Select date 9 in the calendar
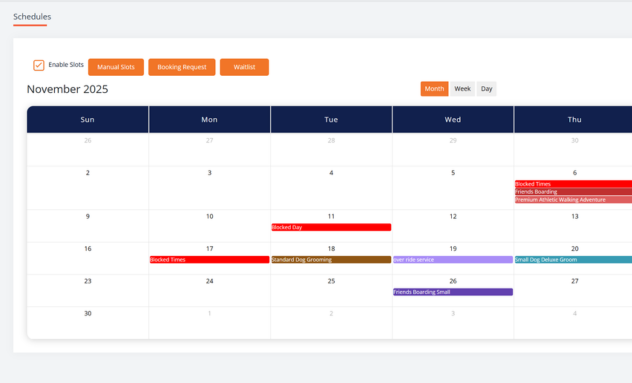632x383 pixels. click(87, 216)
